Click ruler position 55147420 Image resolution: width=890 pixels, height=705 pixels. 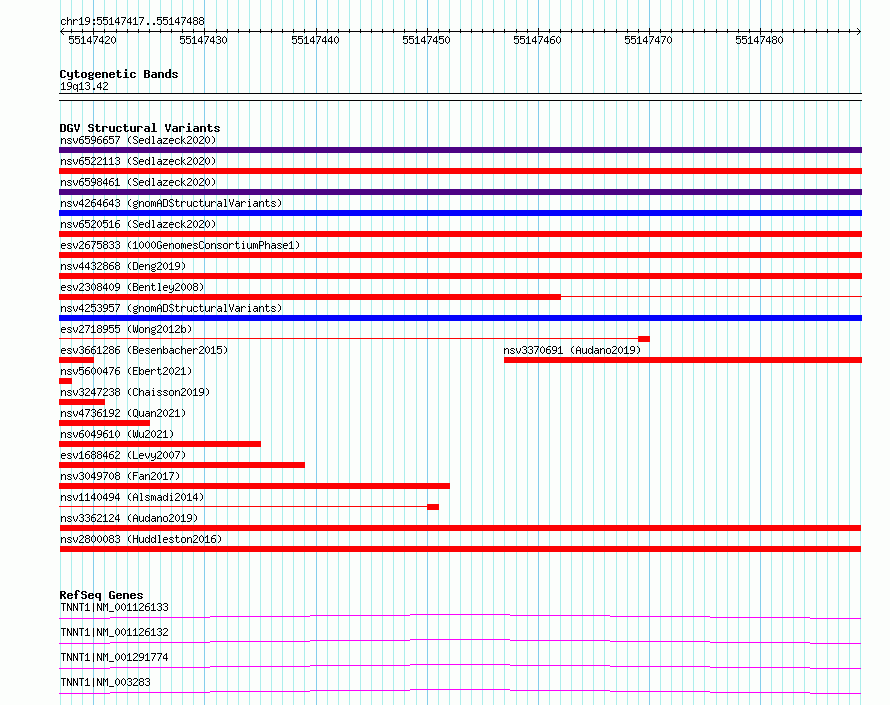pyautogui.click(x=93, y=40)
